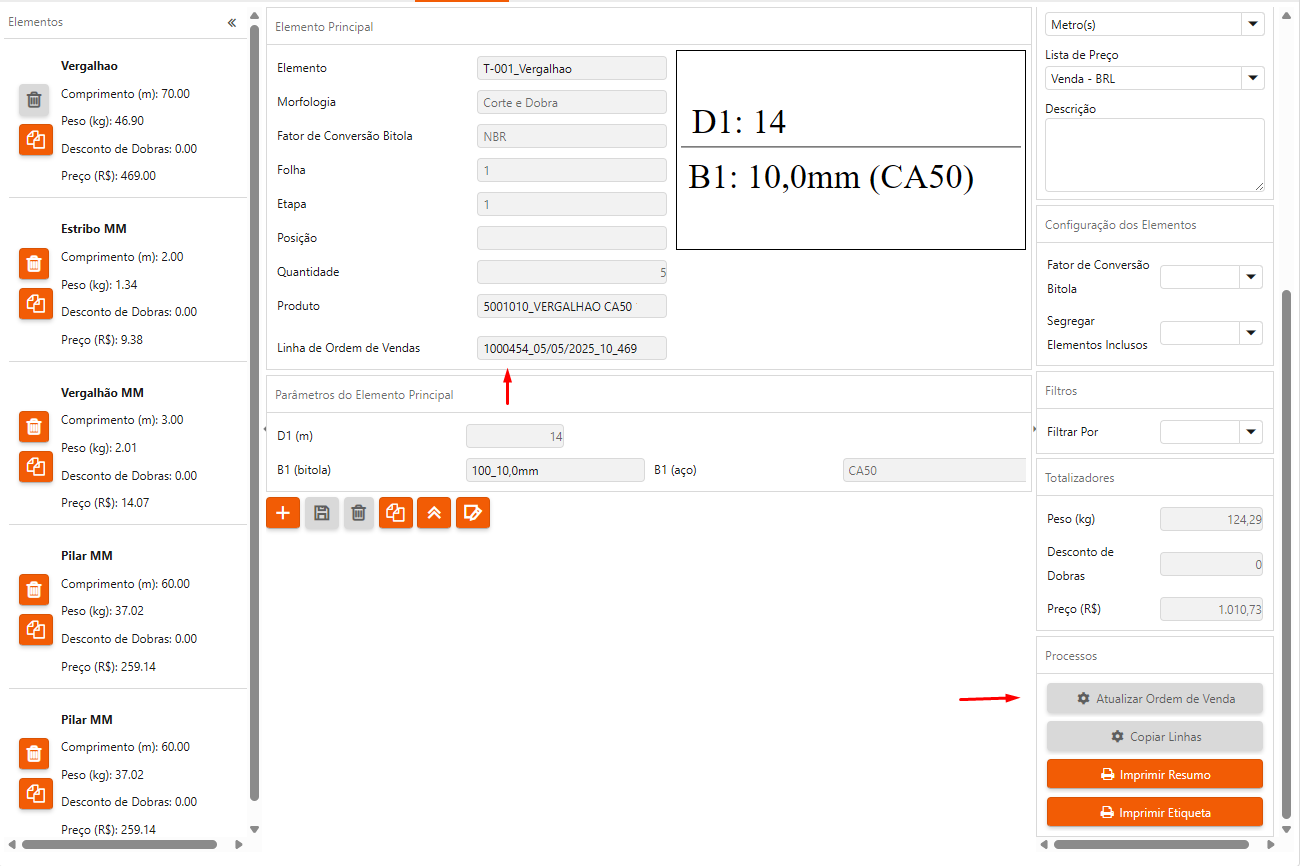Delete the first Pilar MM element

[x=34, y=591]
